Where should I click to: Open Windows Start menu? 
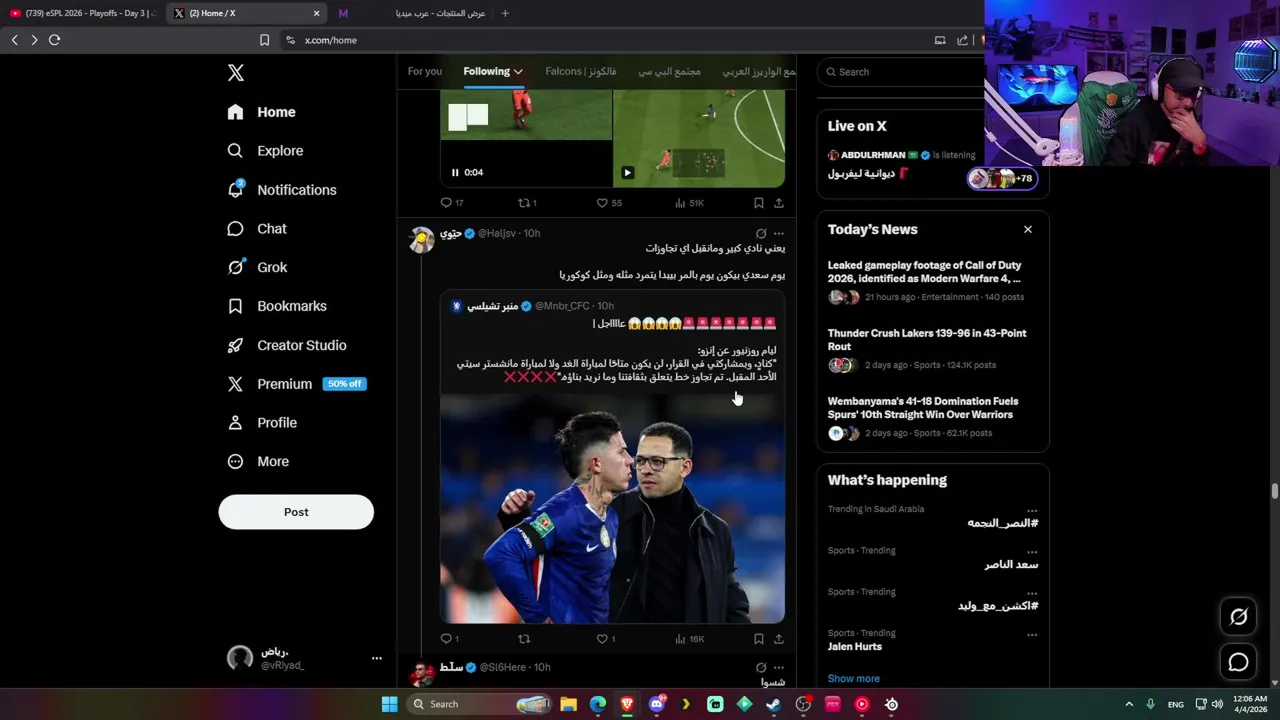click(389, 704)
